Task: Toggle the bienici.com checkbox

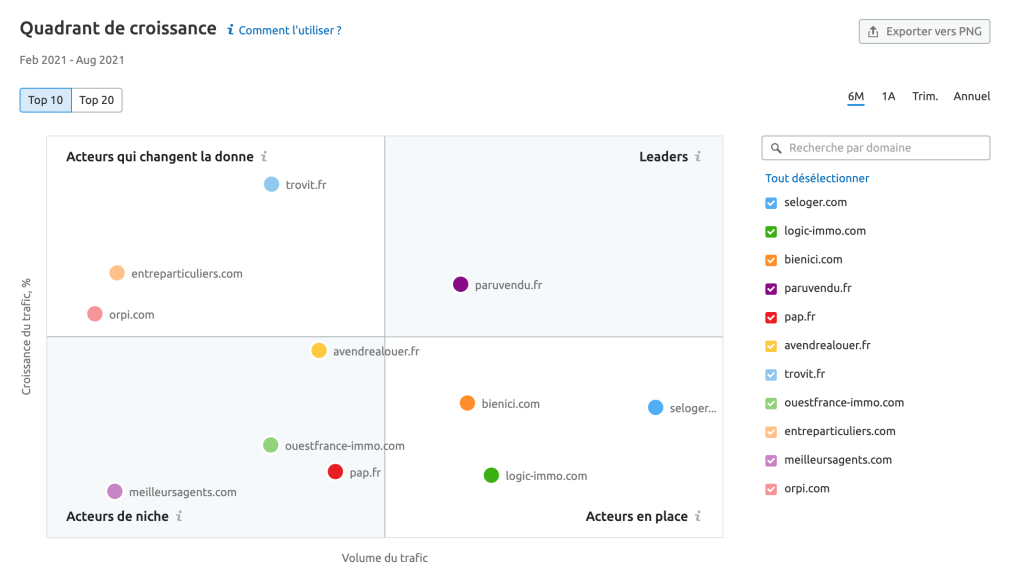Action: 771,260
